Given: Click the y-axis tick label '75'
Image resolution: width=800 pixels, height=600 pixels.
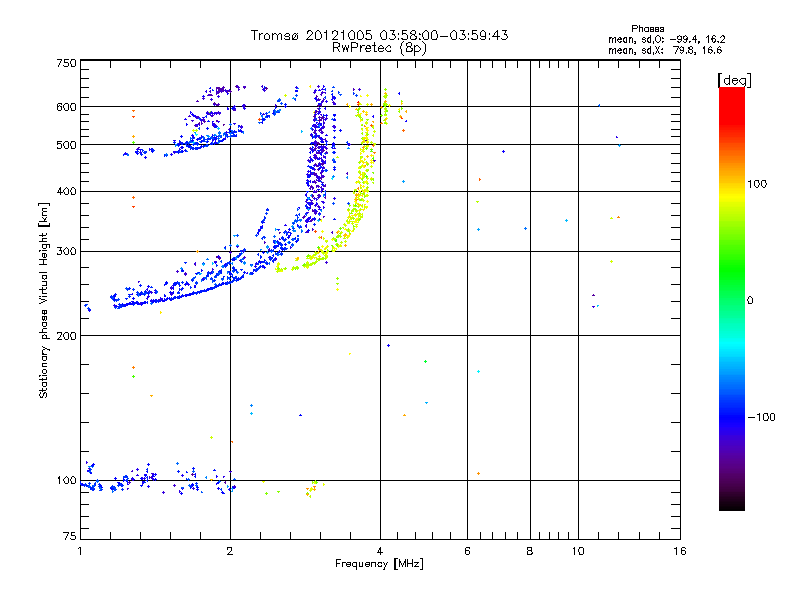Looking at the screenshot, I should click(70, 536).
